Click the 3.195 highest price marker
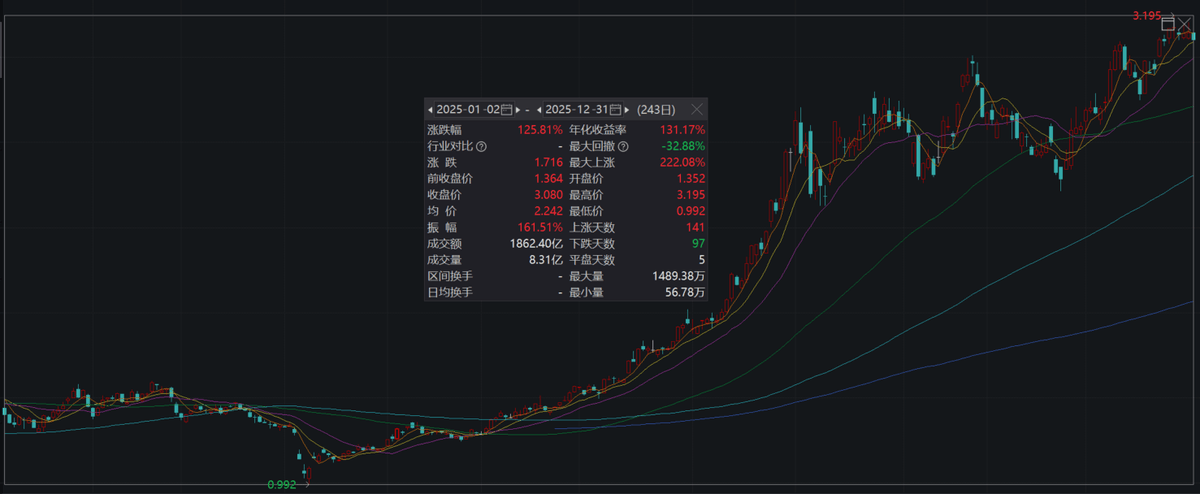The width and height of the screenshot is (1200, 494). point(1145,16)
